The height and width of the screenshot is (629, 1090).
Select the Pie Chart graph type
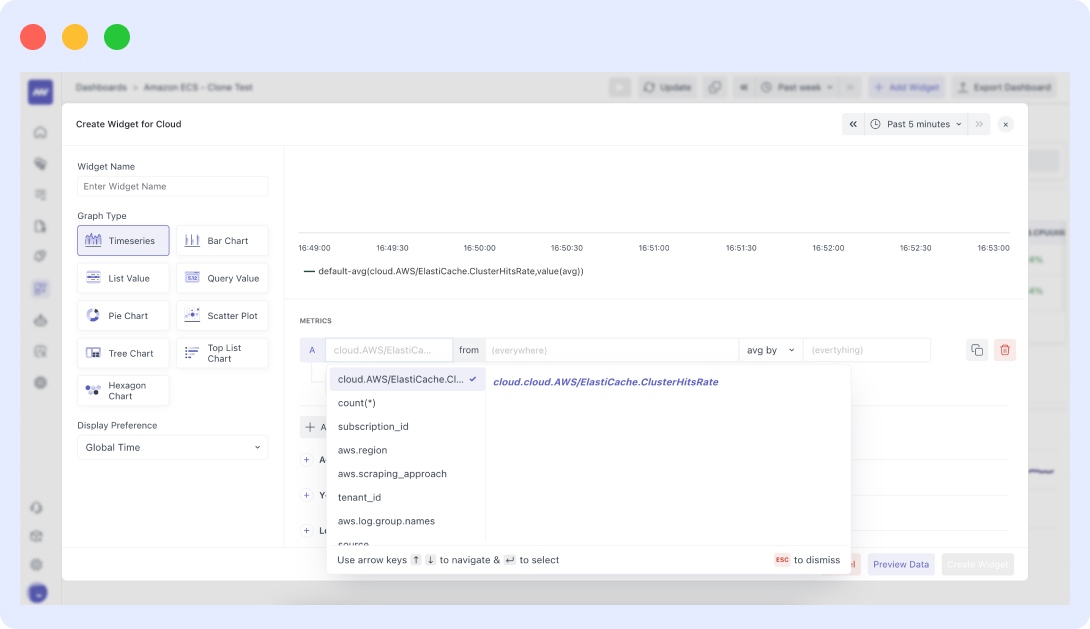click(123, 315)
